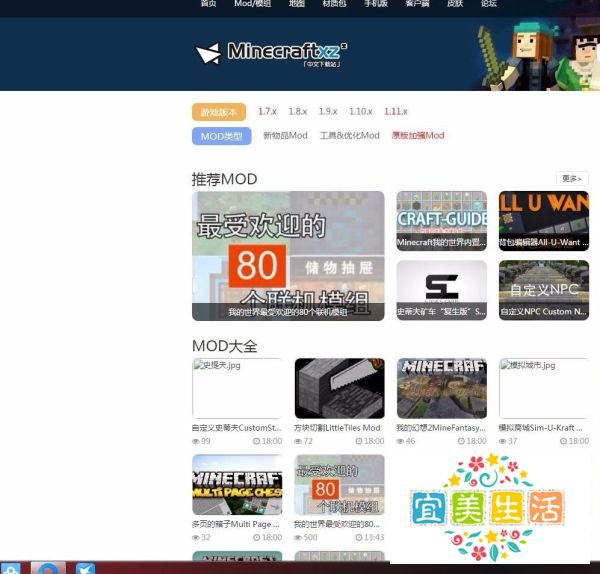Click the highlighted blue-ring browser taskbar icon
The width and height of the screenshot is (600, 574).
[48, 569]
